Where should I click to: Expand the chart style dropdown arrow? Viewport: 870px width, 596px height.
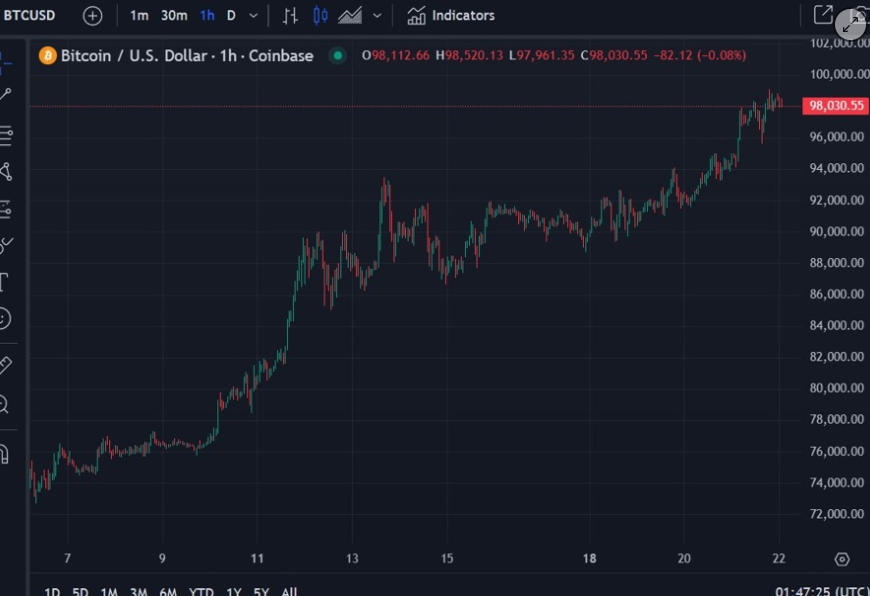(377, 16)
